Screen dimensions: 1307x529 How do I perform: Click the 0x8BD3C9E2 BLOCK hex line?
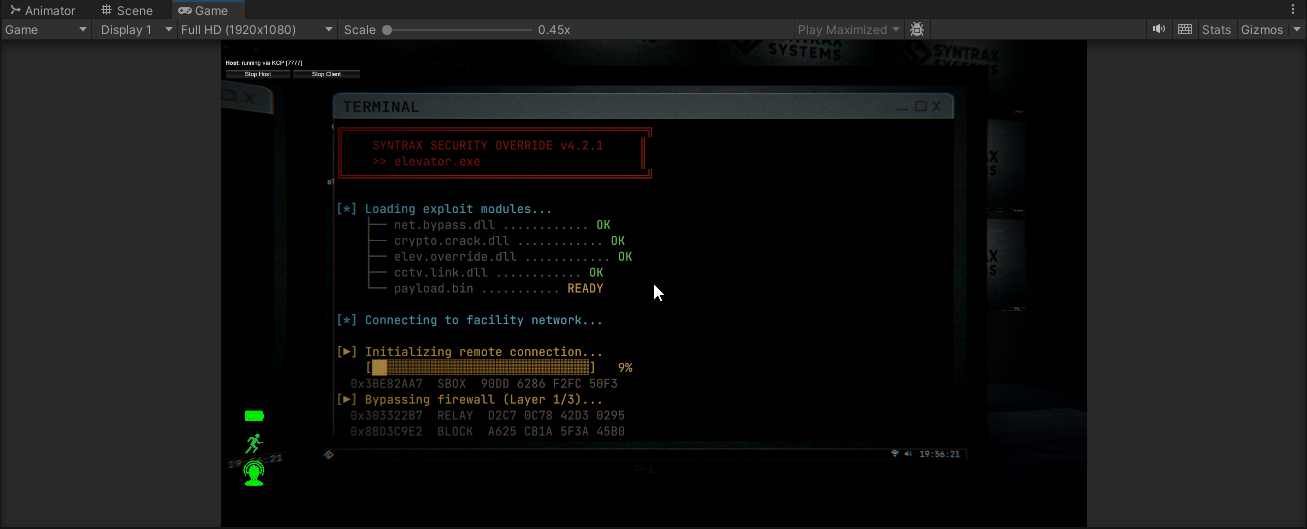coord(487,431)
